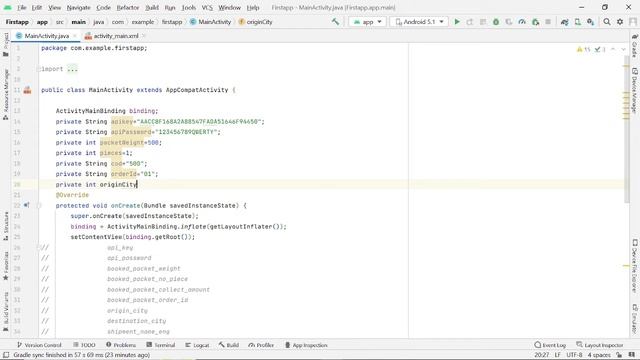Collapse the comment block fold marker at line 26
The image size is (640, 360).
(x=39, y=247)
